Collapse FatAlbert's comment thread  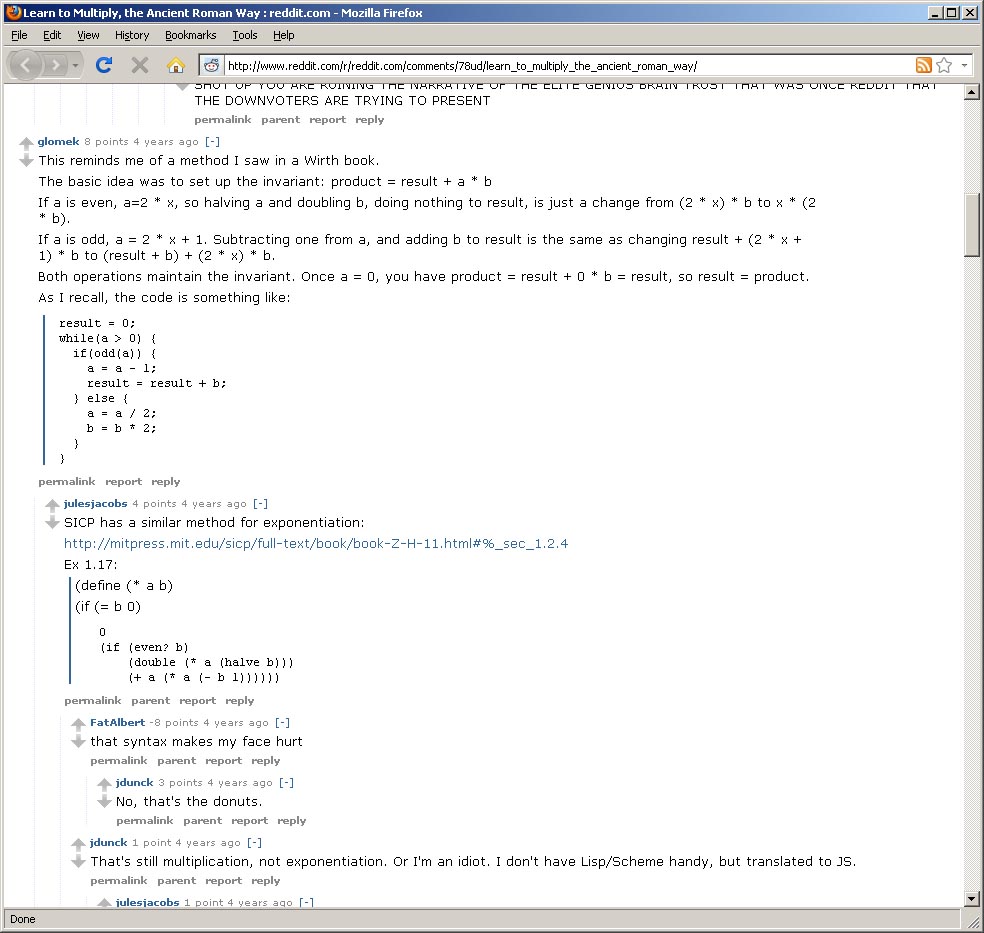tap(282, 723)
